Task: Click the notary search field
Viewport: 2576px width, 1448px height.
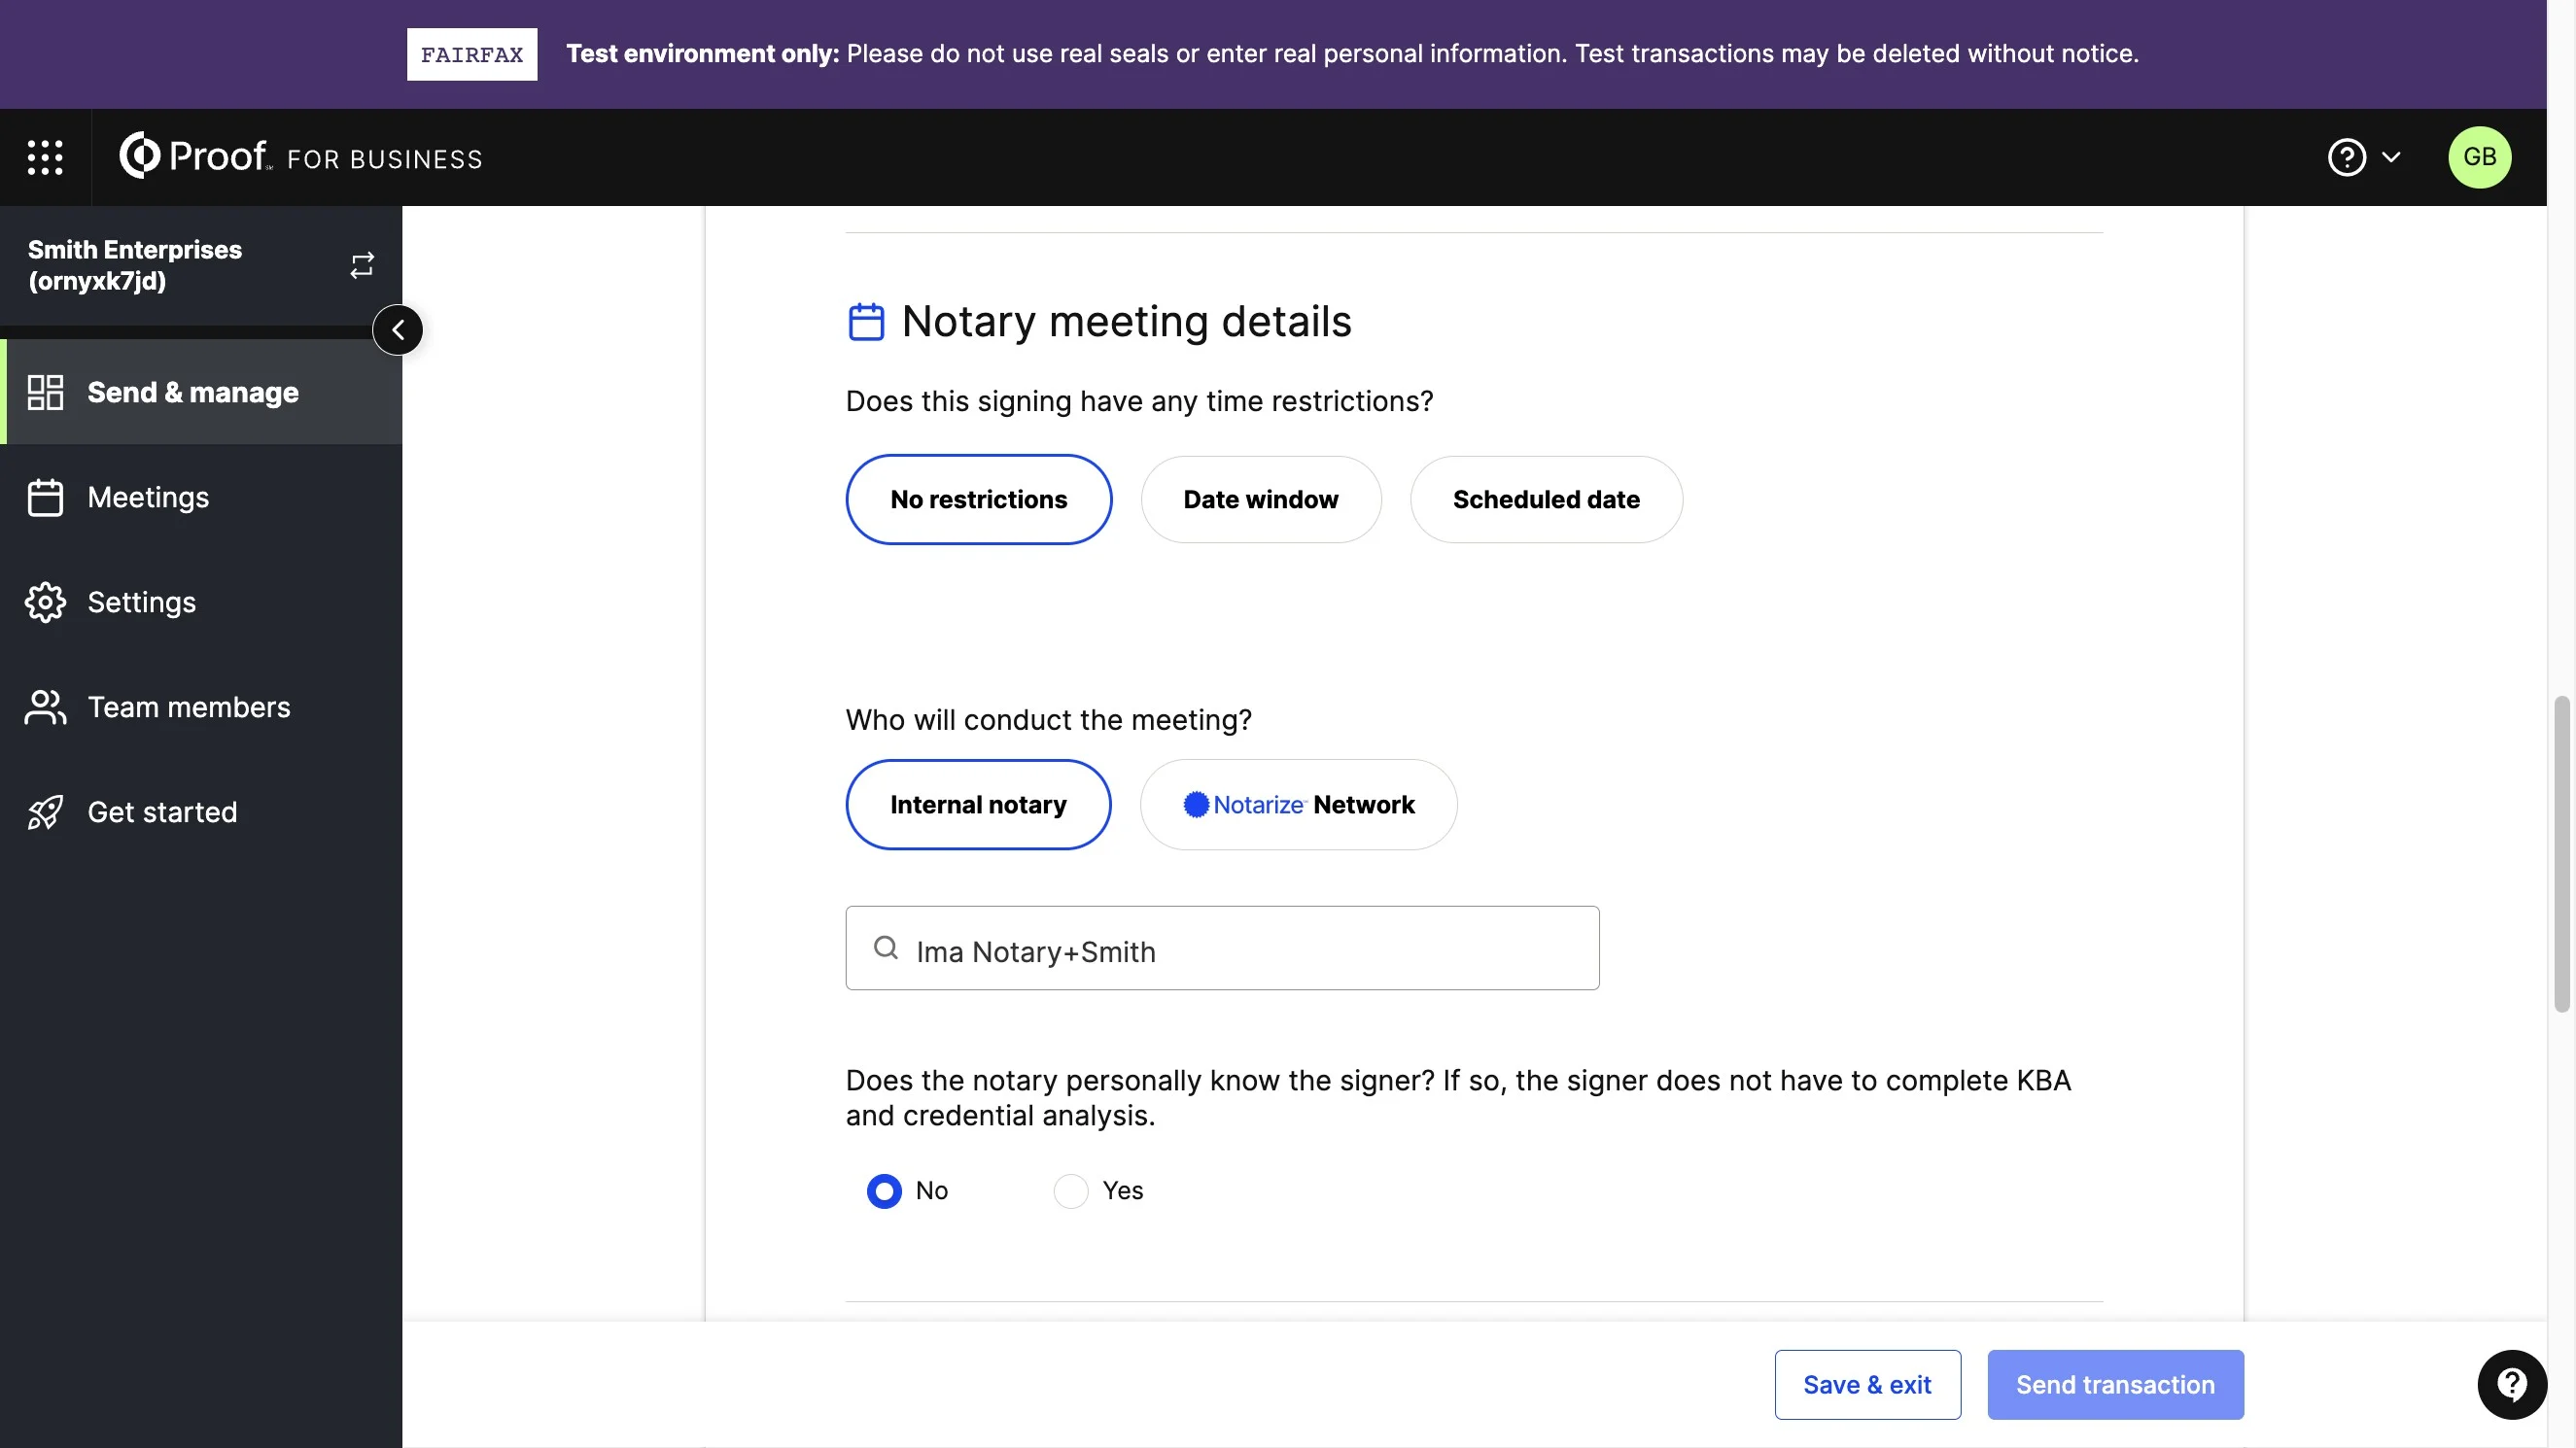Action: tap(1222, 948)
